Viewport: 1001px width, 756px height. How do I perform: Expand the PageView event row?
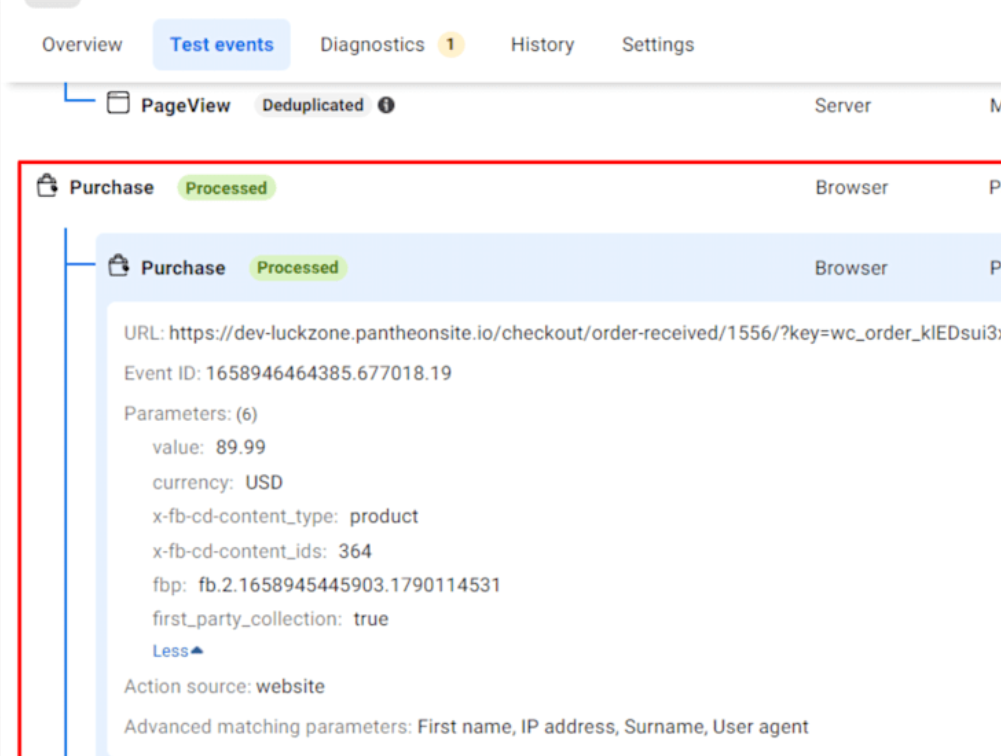click(185, 105)
